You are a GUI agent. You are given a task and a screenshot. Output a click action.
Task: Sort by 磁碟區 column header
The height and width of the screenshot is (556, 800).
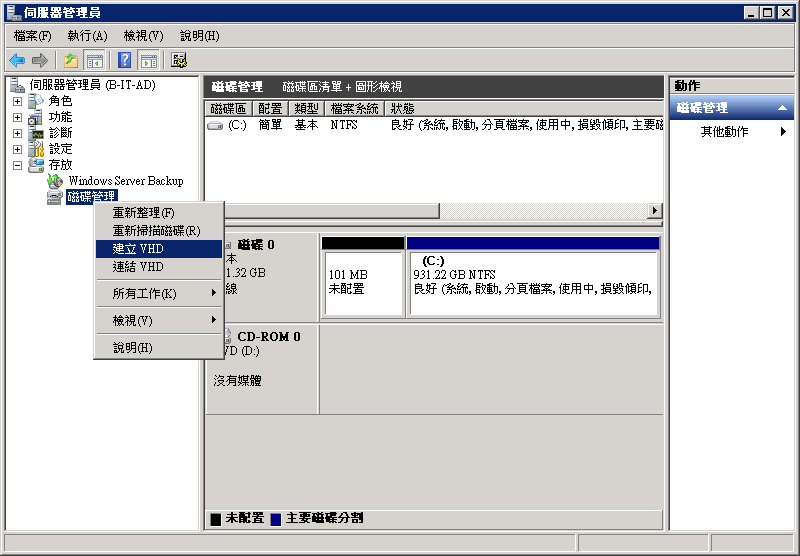click(x=229, y=109)
